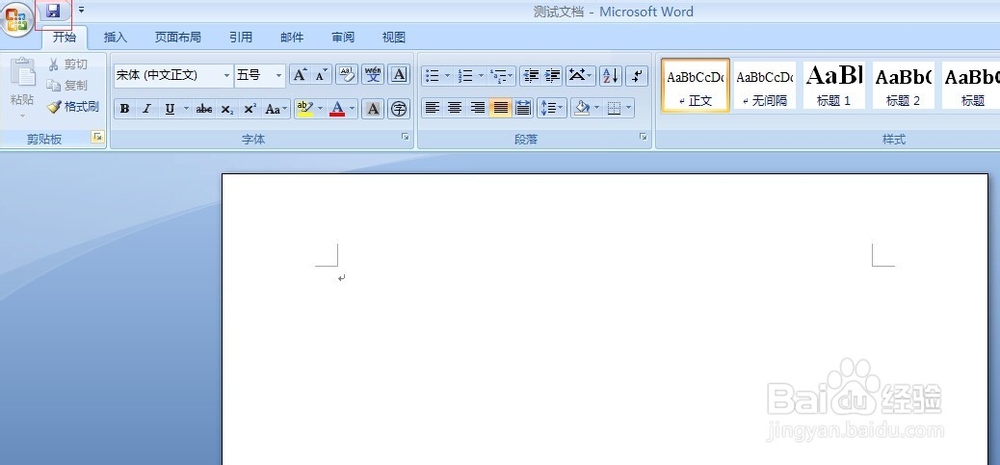Open the 审阅 tab
Viewport: 1000px width, 465px height.
[343, 38]
